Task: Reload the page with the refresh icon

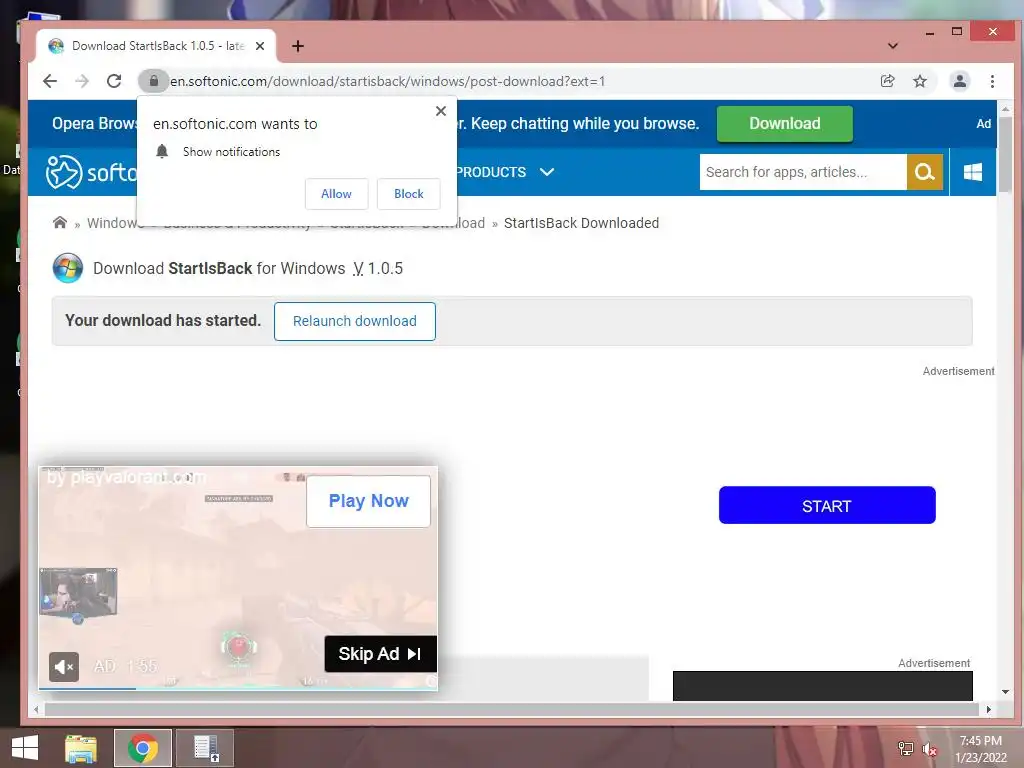Action: pos(114,81)
